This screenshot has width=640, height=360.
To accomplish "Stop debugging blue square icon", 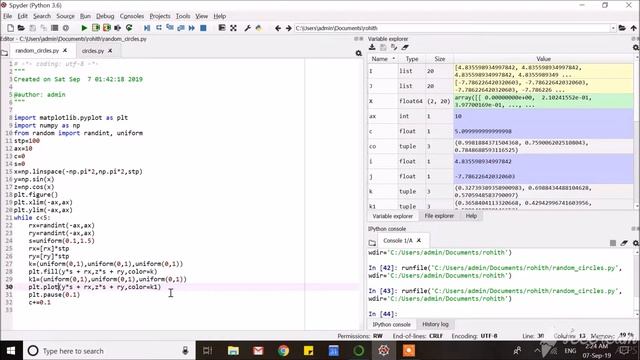I will coord(203,28).
